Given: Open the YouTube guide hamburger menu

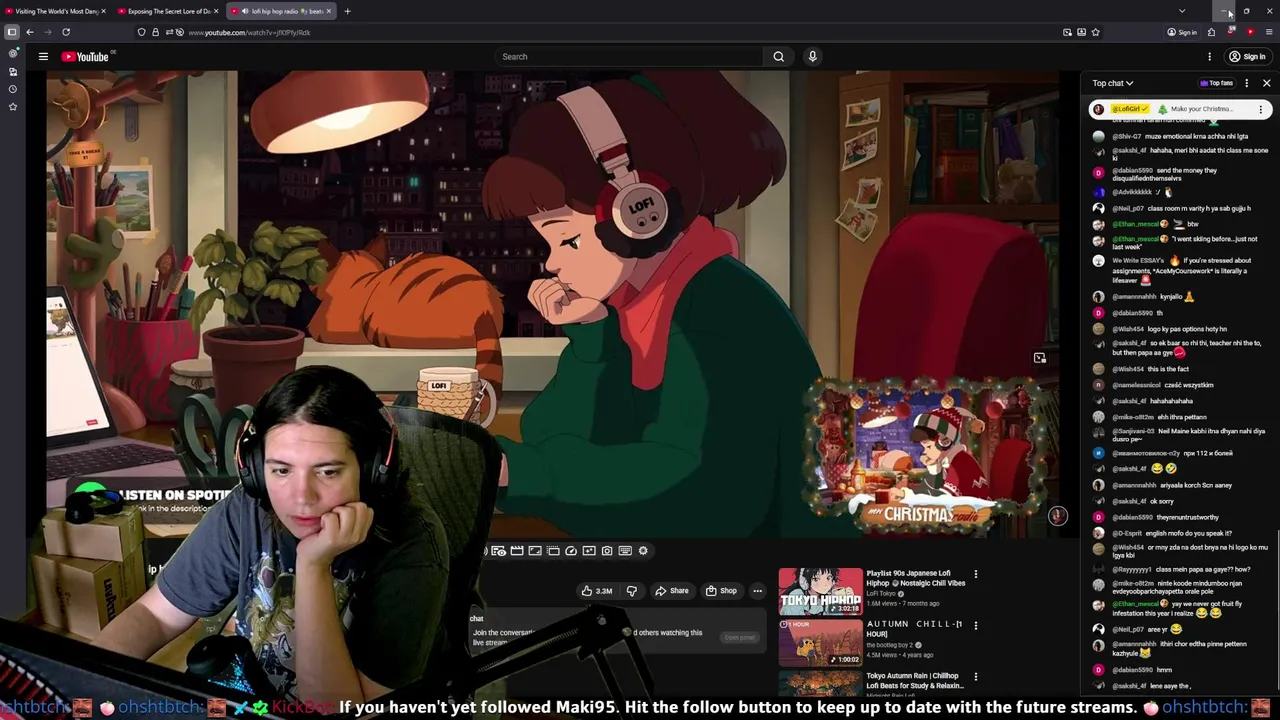Looking at the screenshot, I should pos(43,57).
